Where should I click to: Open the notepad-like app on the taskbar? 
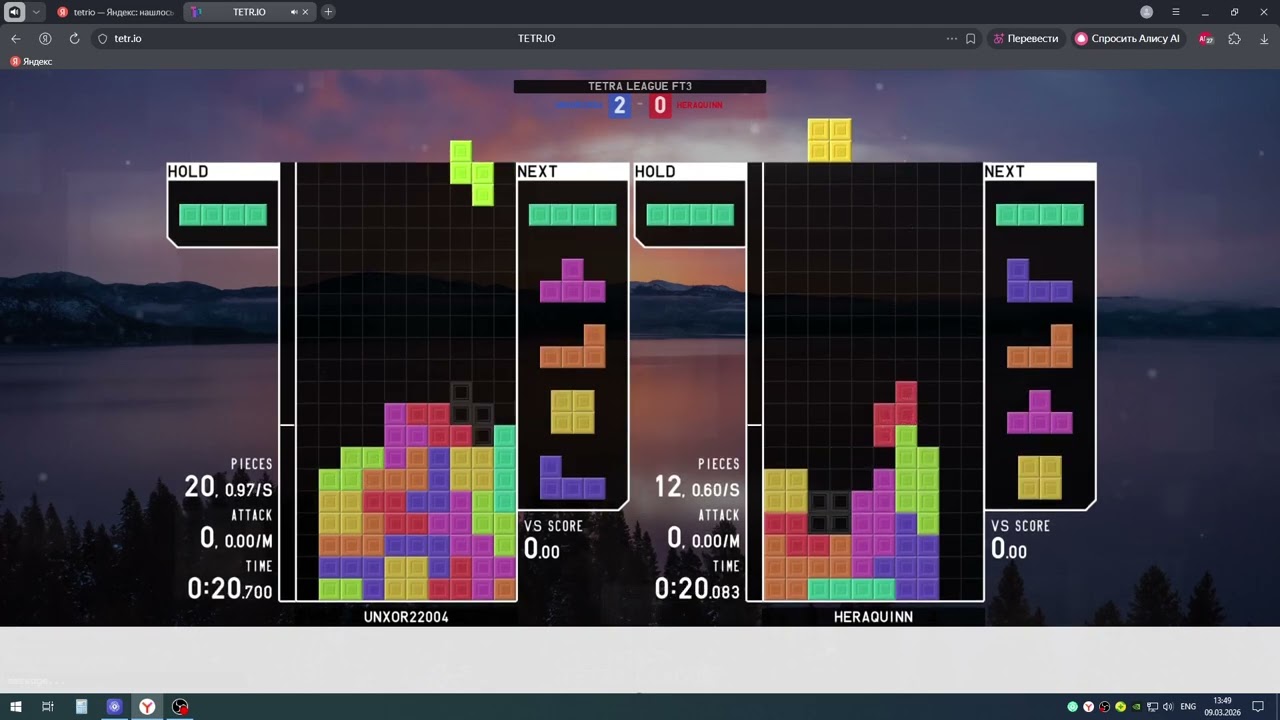pos(81,706)
